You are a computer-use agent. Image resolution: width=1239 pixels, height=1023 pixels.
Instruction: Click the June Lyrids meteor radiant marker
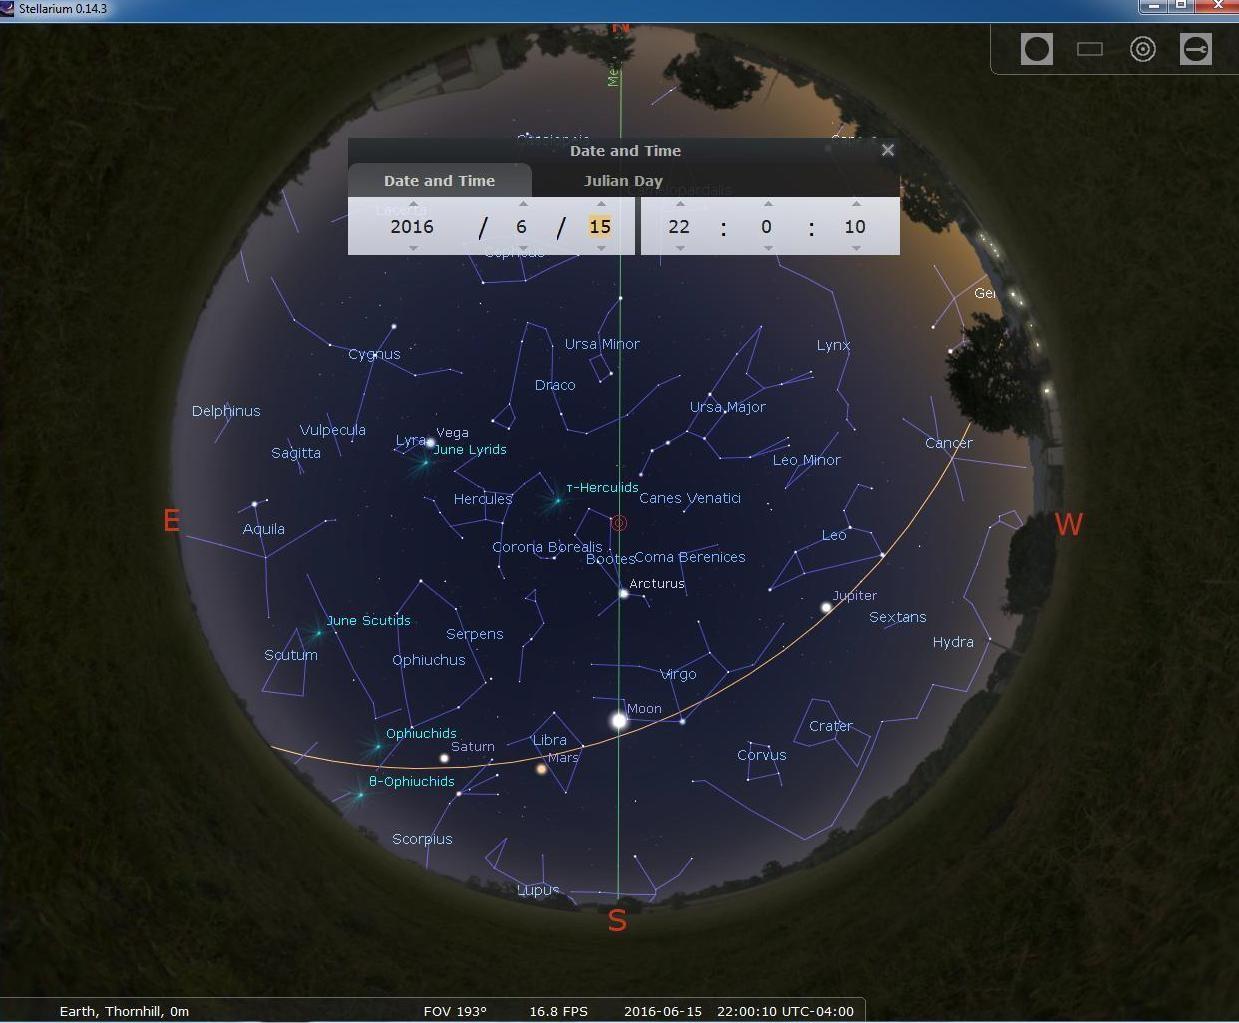point(424,462)
